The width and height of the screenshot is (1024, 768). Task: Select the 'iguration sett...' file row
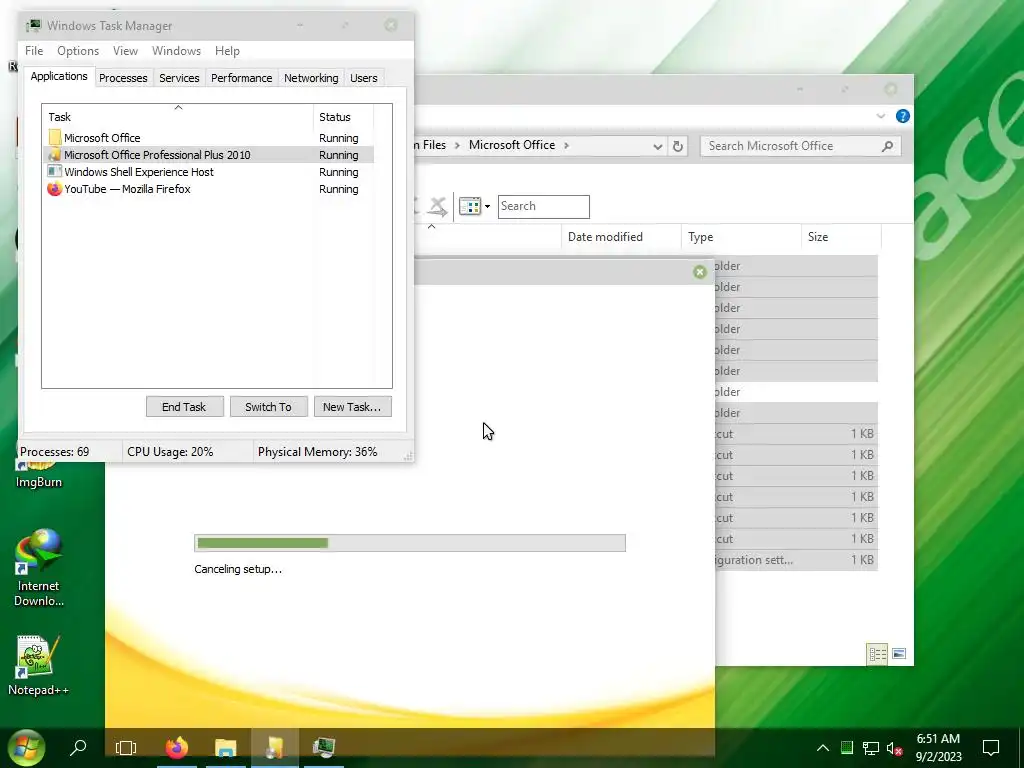(796, 560)
